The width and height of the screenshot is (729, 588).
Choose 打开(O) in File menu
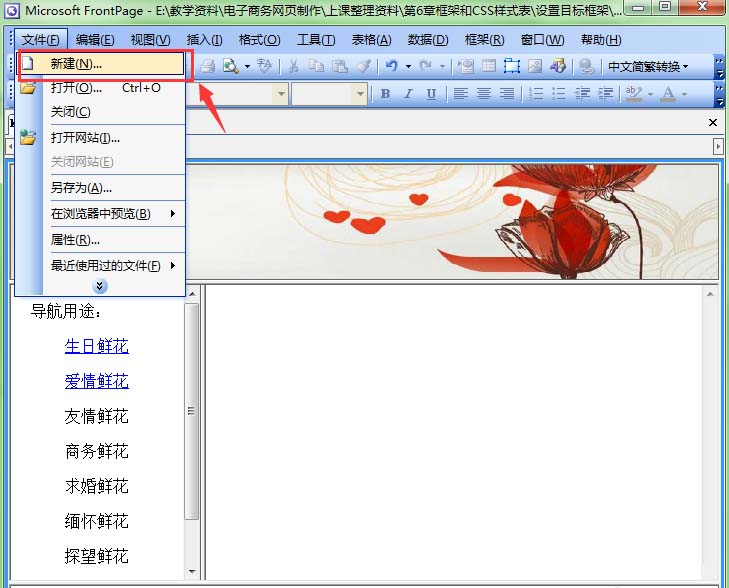tap(100, 88)
